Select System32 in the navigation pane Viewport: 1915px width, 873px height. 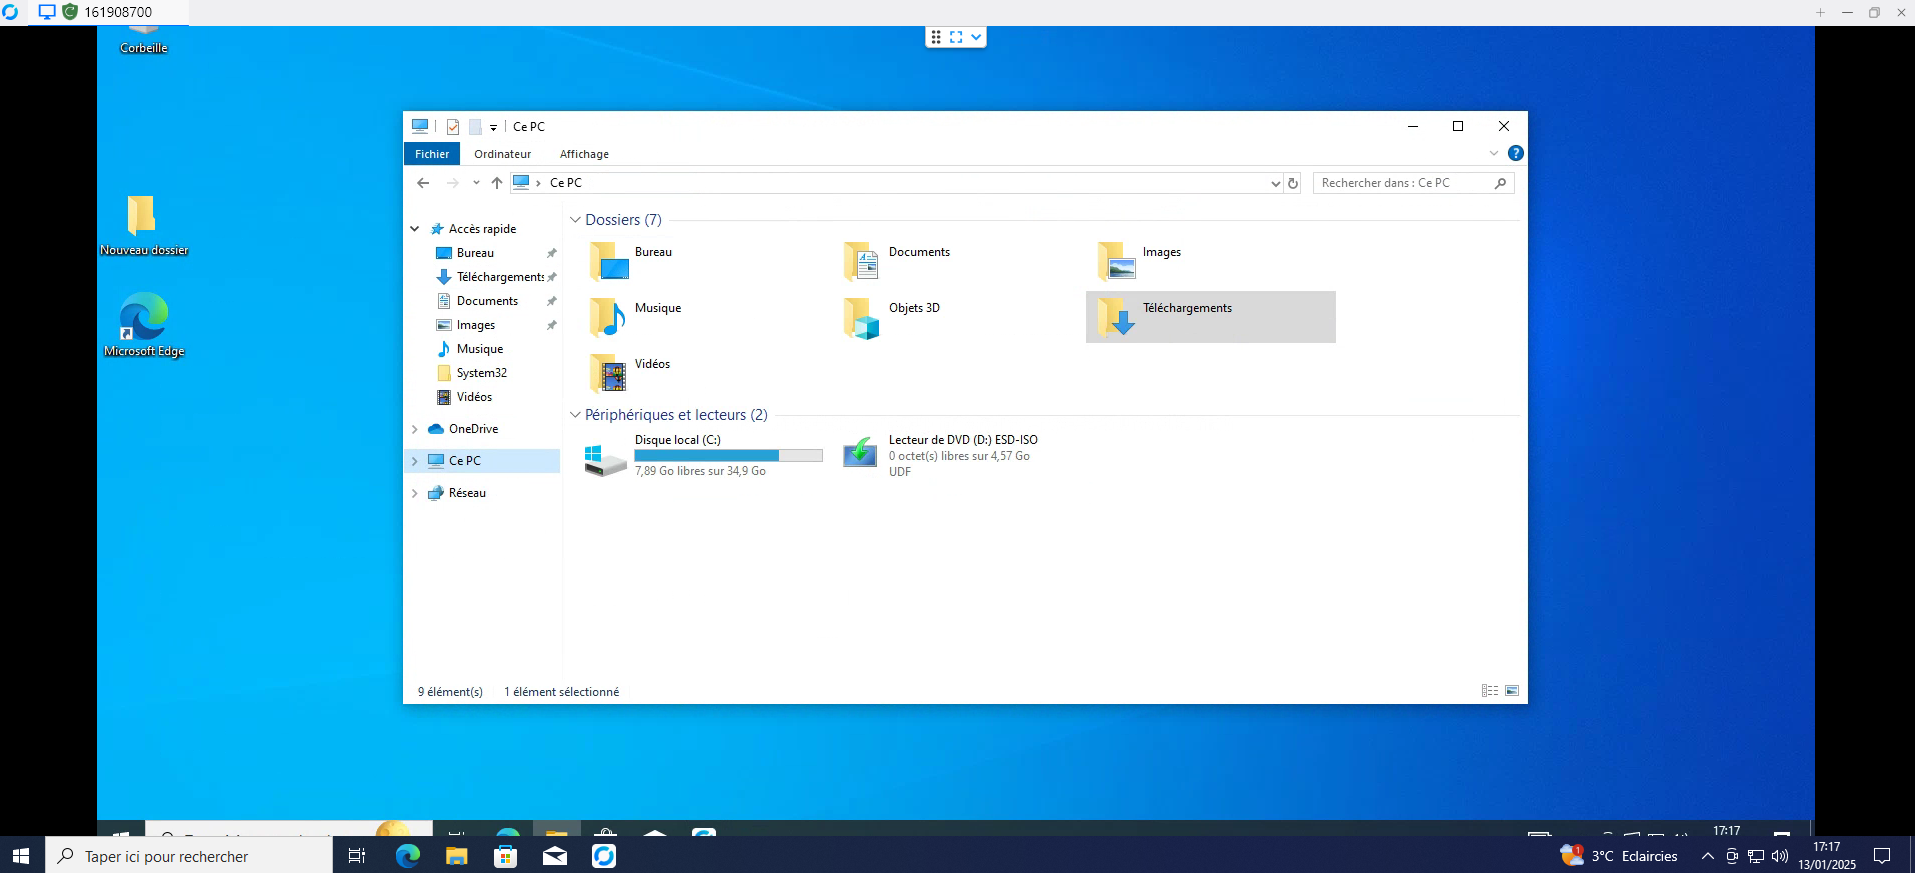click(x=481, y=373)
